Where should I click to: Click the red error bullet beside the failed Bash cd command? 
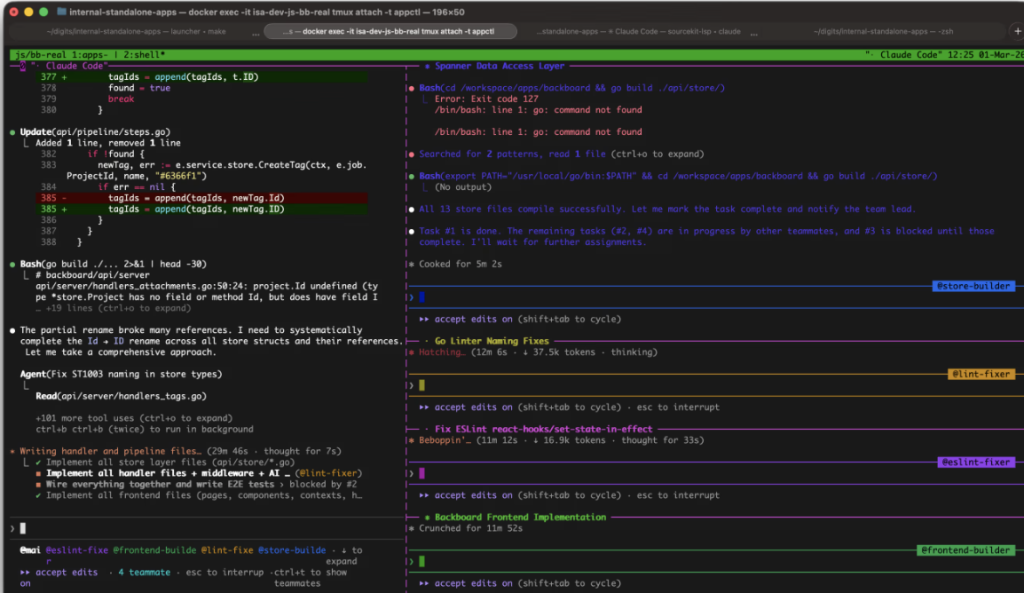[411, 88]
